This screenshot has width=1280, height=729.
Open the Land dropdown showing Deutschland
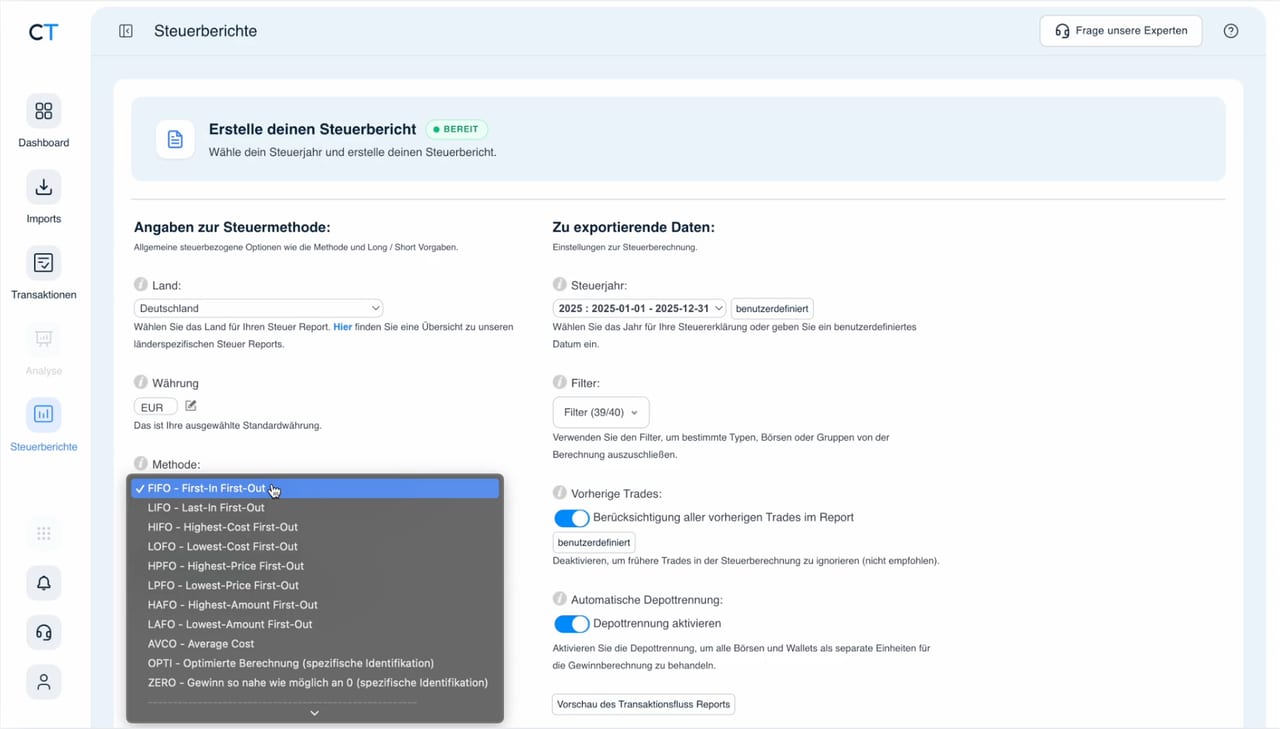258,309
